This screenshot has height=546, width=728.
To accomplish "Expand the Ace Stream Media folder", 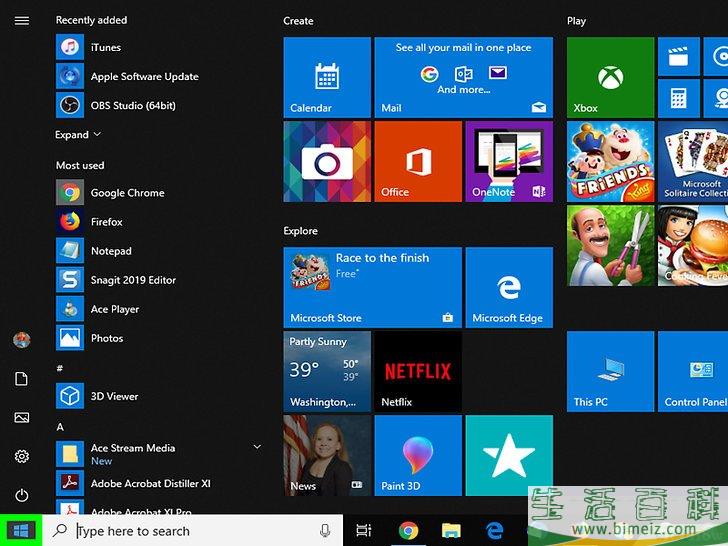I will 257,447.
